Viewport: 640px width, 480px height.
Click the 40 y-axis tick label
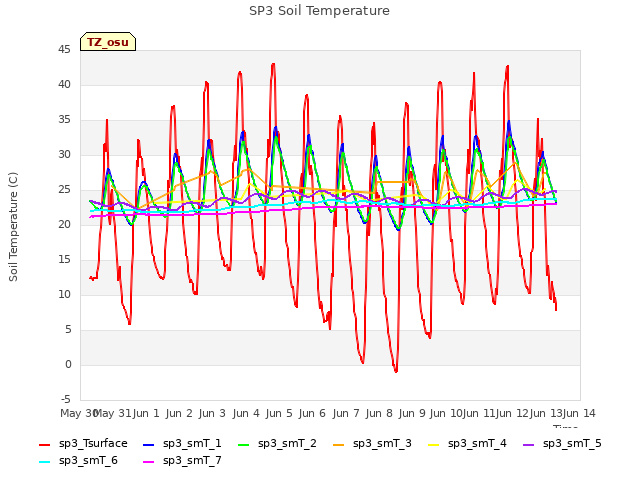click(x=64, y=84)
